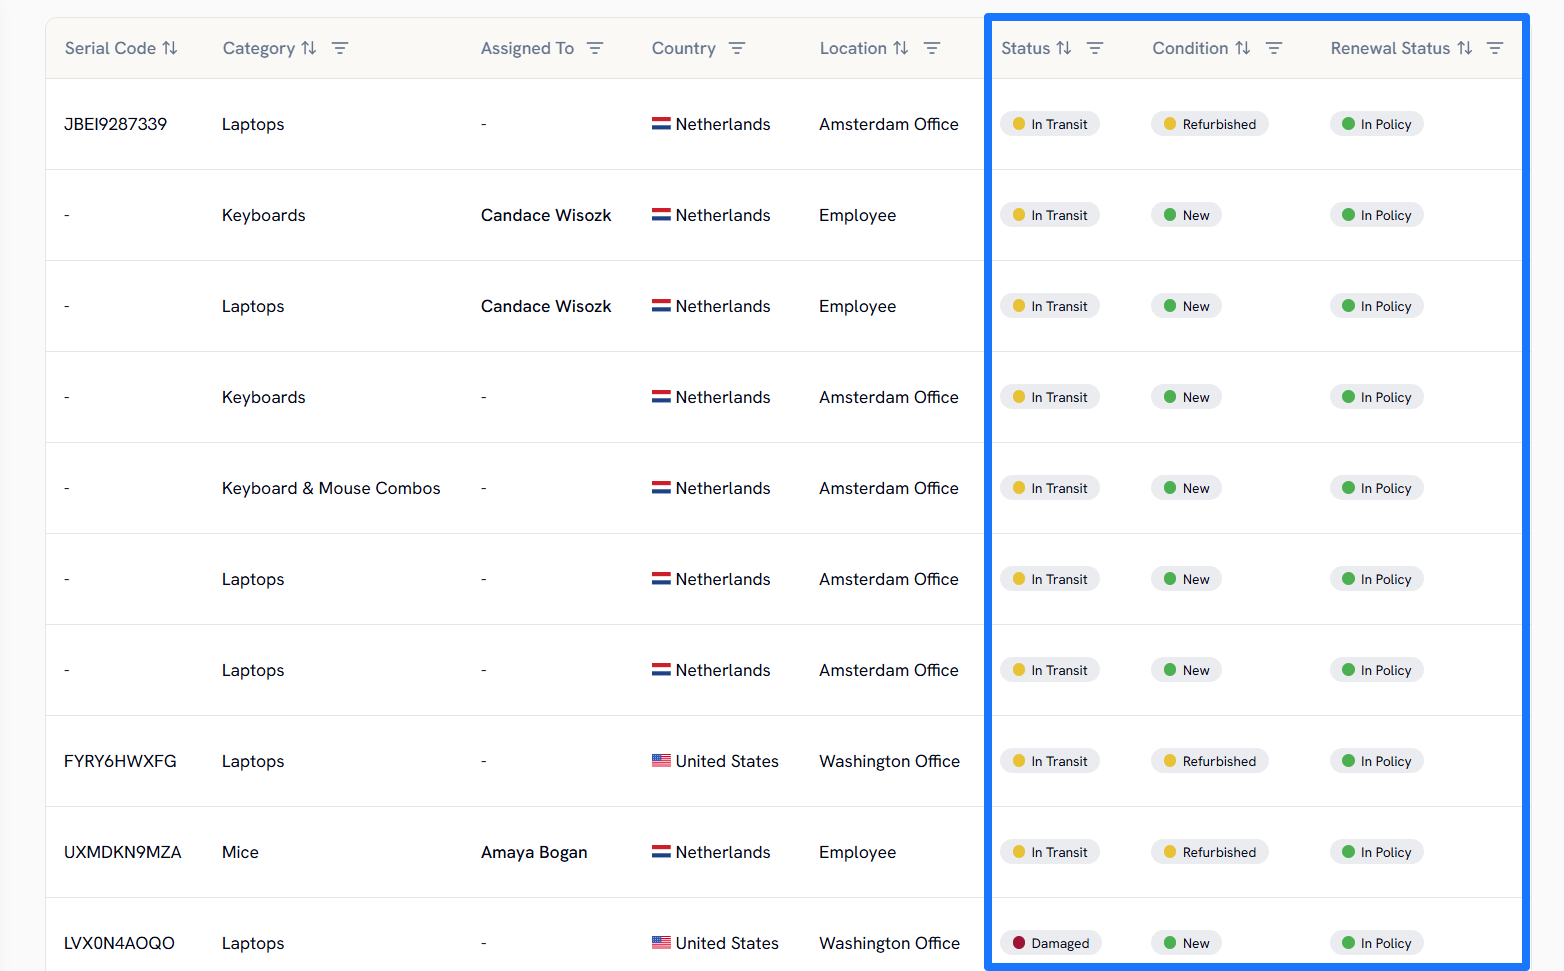
Task: Open the Status filter dropdown
Action: click(1095, 48)
